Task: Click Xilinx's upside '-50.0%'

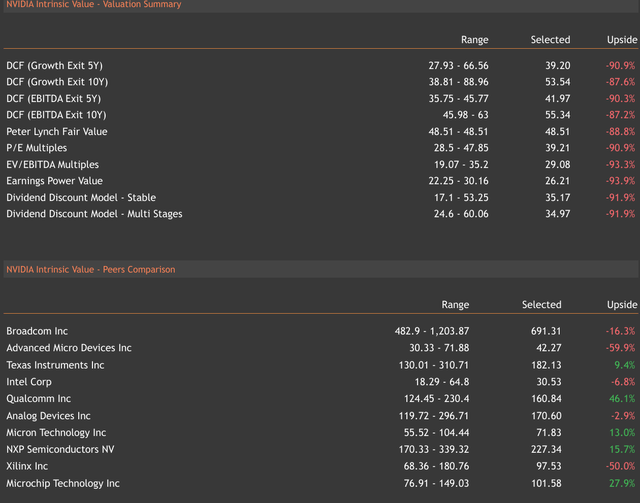Action: pos(620,466)
